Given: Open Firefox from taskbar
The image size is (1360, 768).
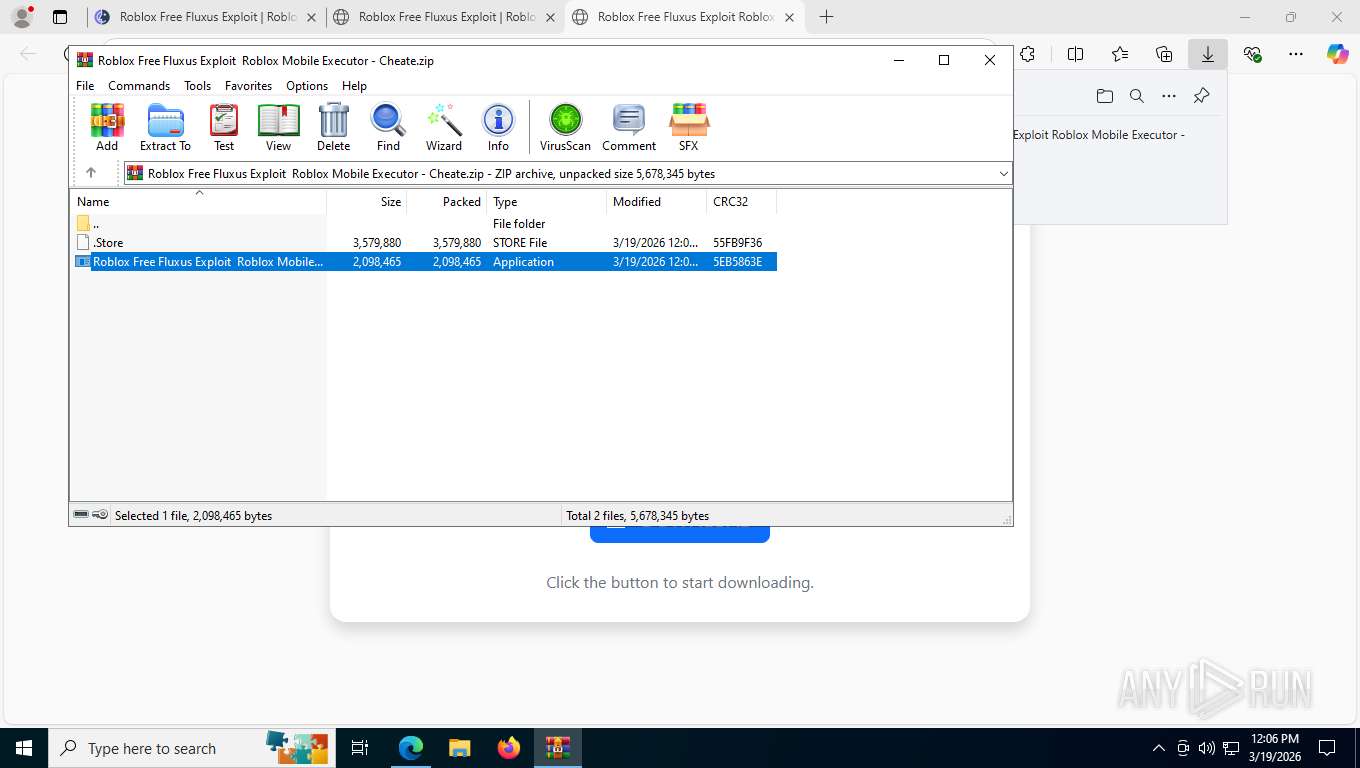Looking at the screenshot, I should point(509,748).
